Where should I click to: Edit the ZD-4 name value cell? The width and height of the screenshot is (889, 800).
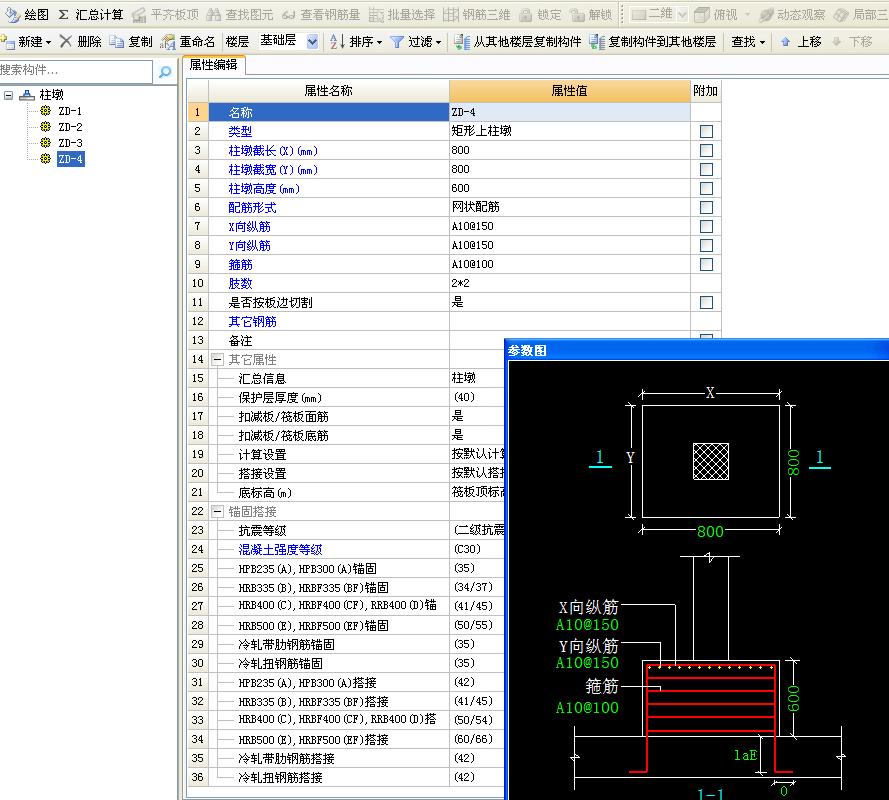click(x=569, y=112)
